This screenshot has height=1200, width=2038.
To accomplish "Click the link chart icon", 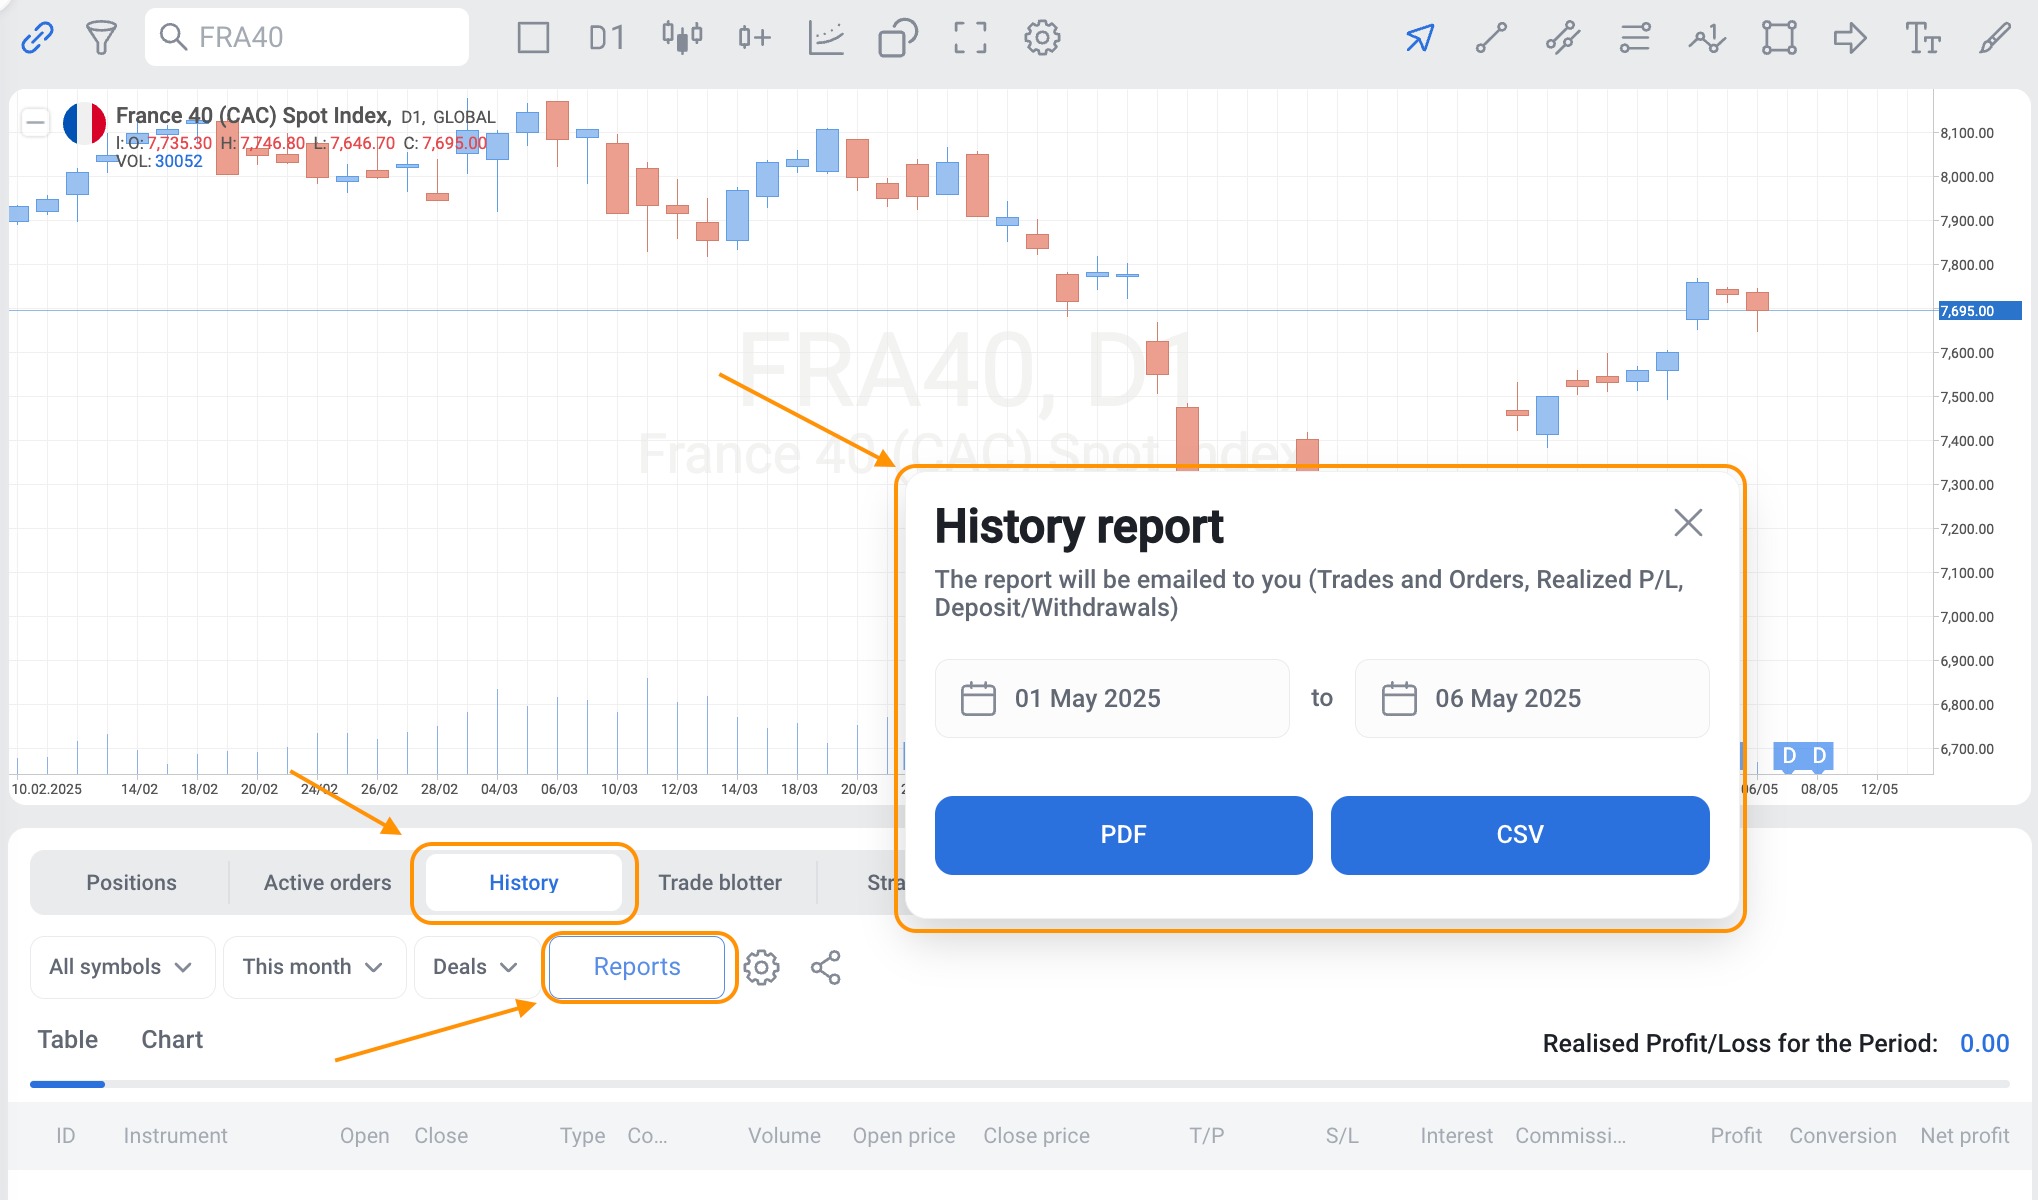I will tap(37, 38).
